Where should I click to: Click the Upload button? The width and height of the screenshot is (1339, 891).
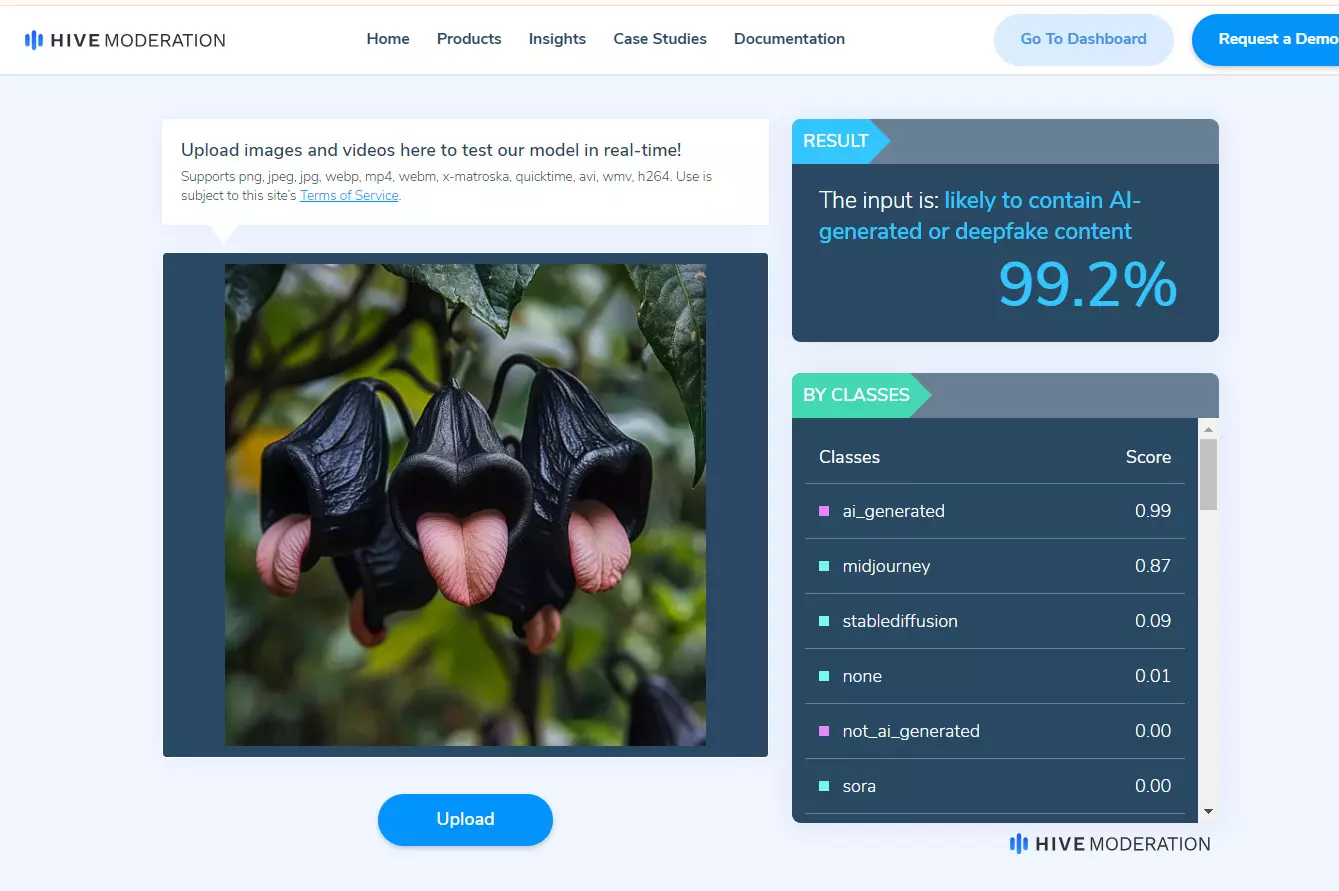click(465, 819)
